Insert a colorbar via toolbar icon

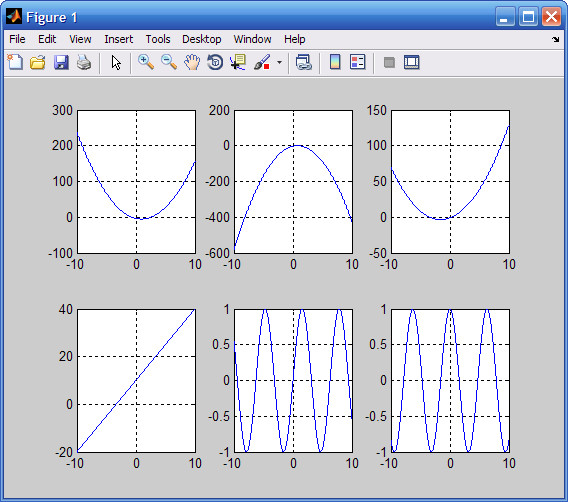[335, 62]
